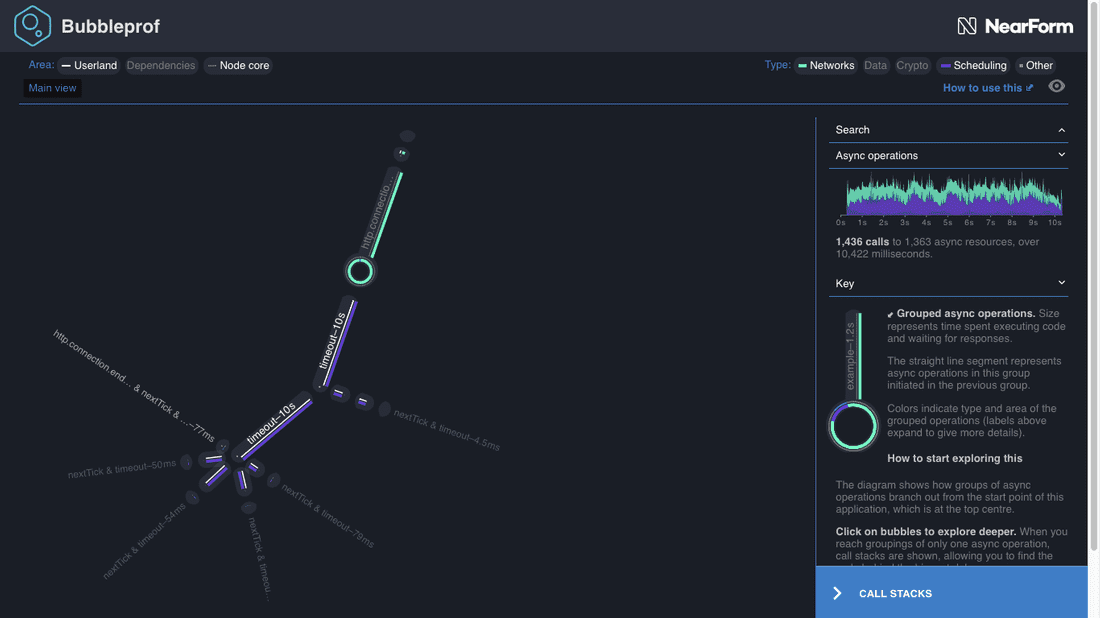
Task: Select the nextTick & timeout–50ms bubble
Action: pyautogui.click(x=186, y=462)
